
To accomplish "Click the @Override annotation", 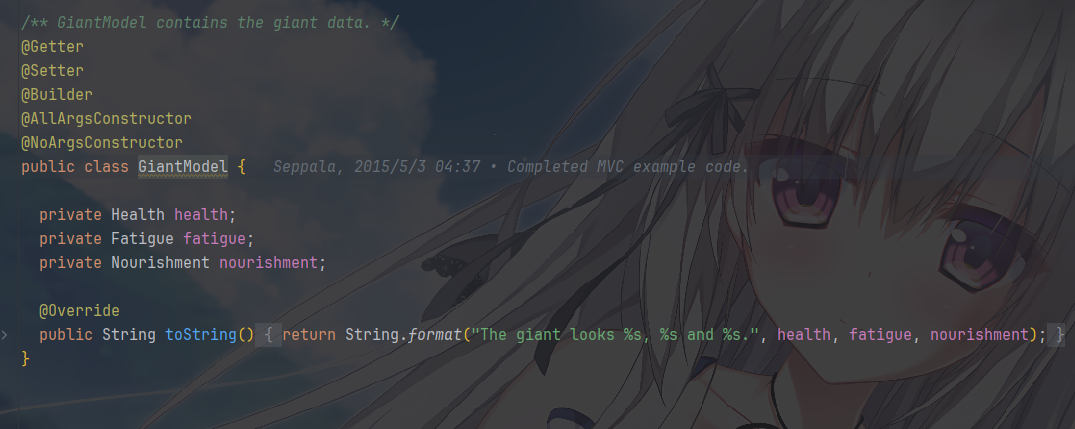I will pyautogui.click(x=80, y=310).
